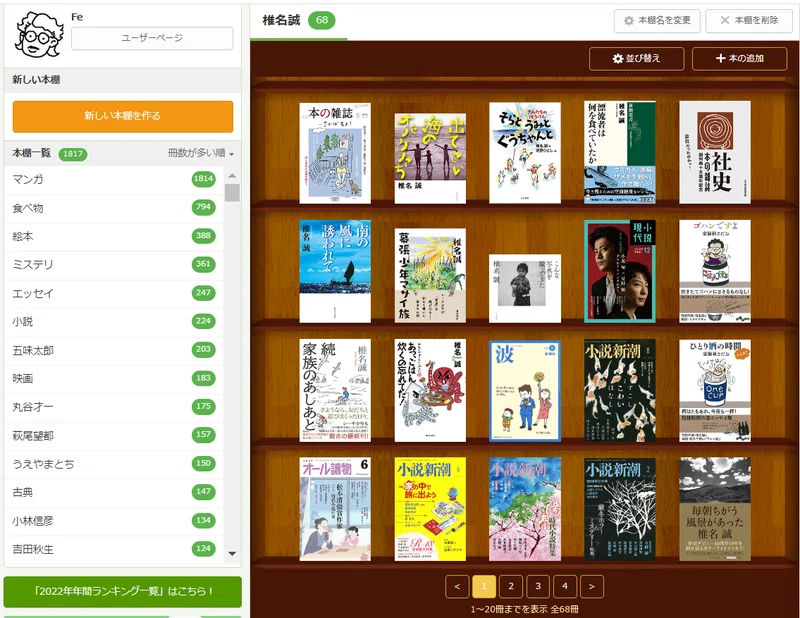Viewport: 800px width, 618px height.
Task: Click 本棚を削除 to delete shelf
Action: 748,20
